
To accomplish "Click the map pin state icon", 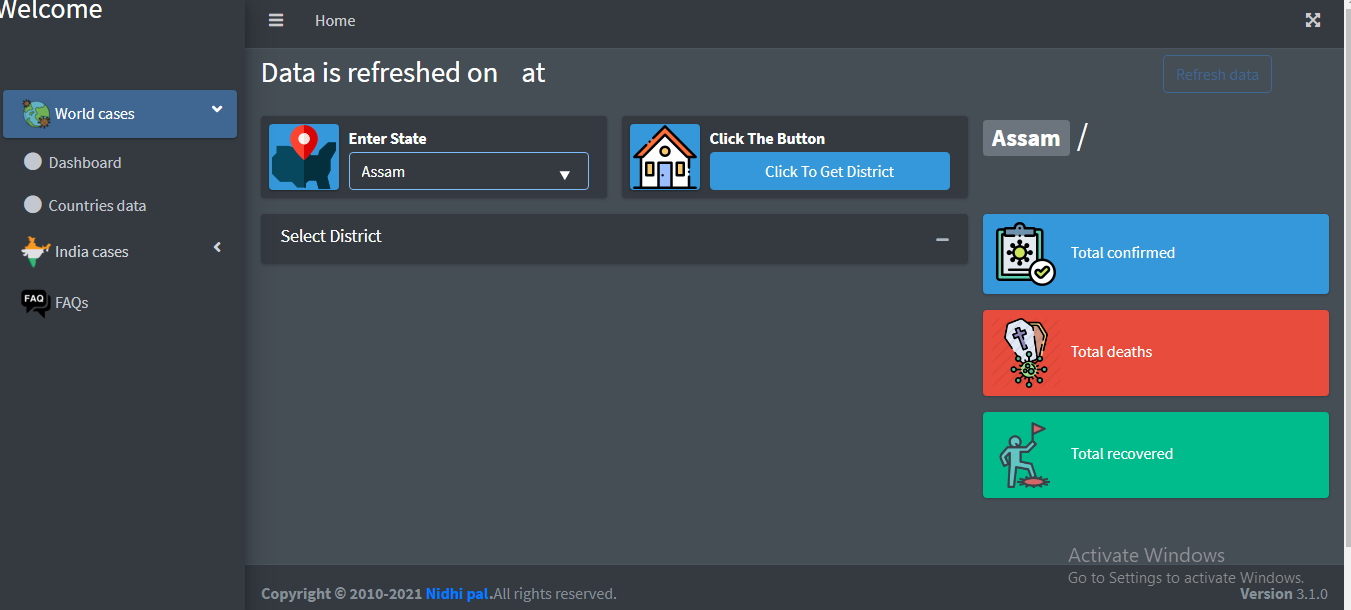I will pos(303,157).
